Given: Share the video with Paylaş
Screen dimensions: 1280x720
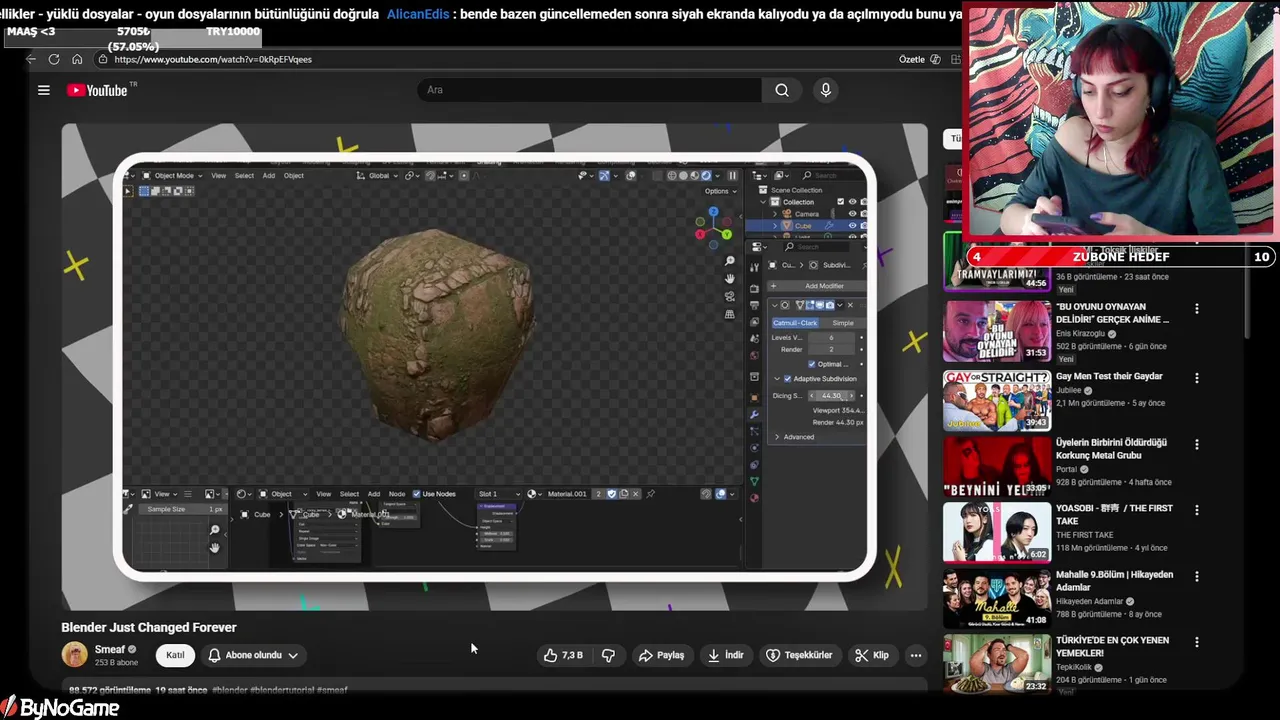Looking at the screenshot, I should tap(661, 655).
